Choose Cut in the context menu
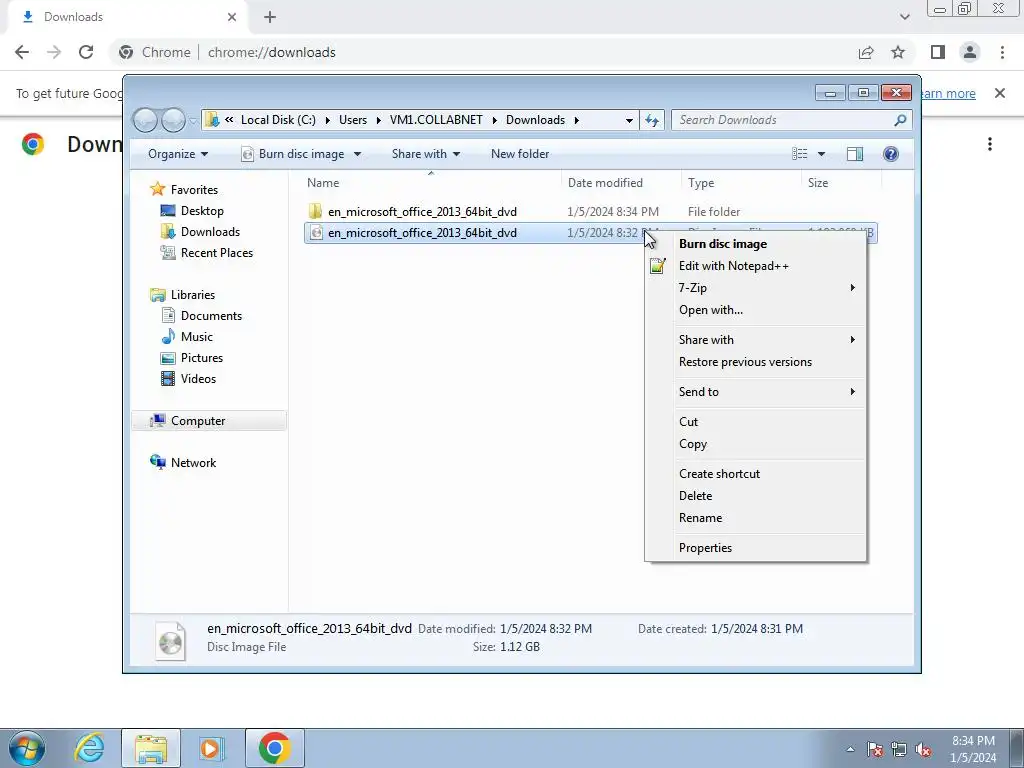 tap(688, 422)
